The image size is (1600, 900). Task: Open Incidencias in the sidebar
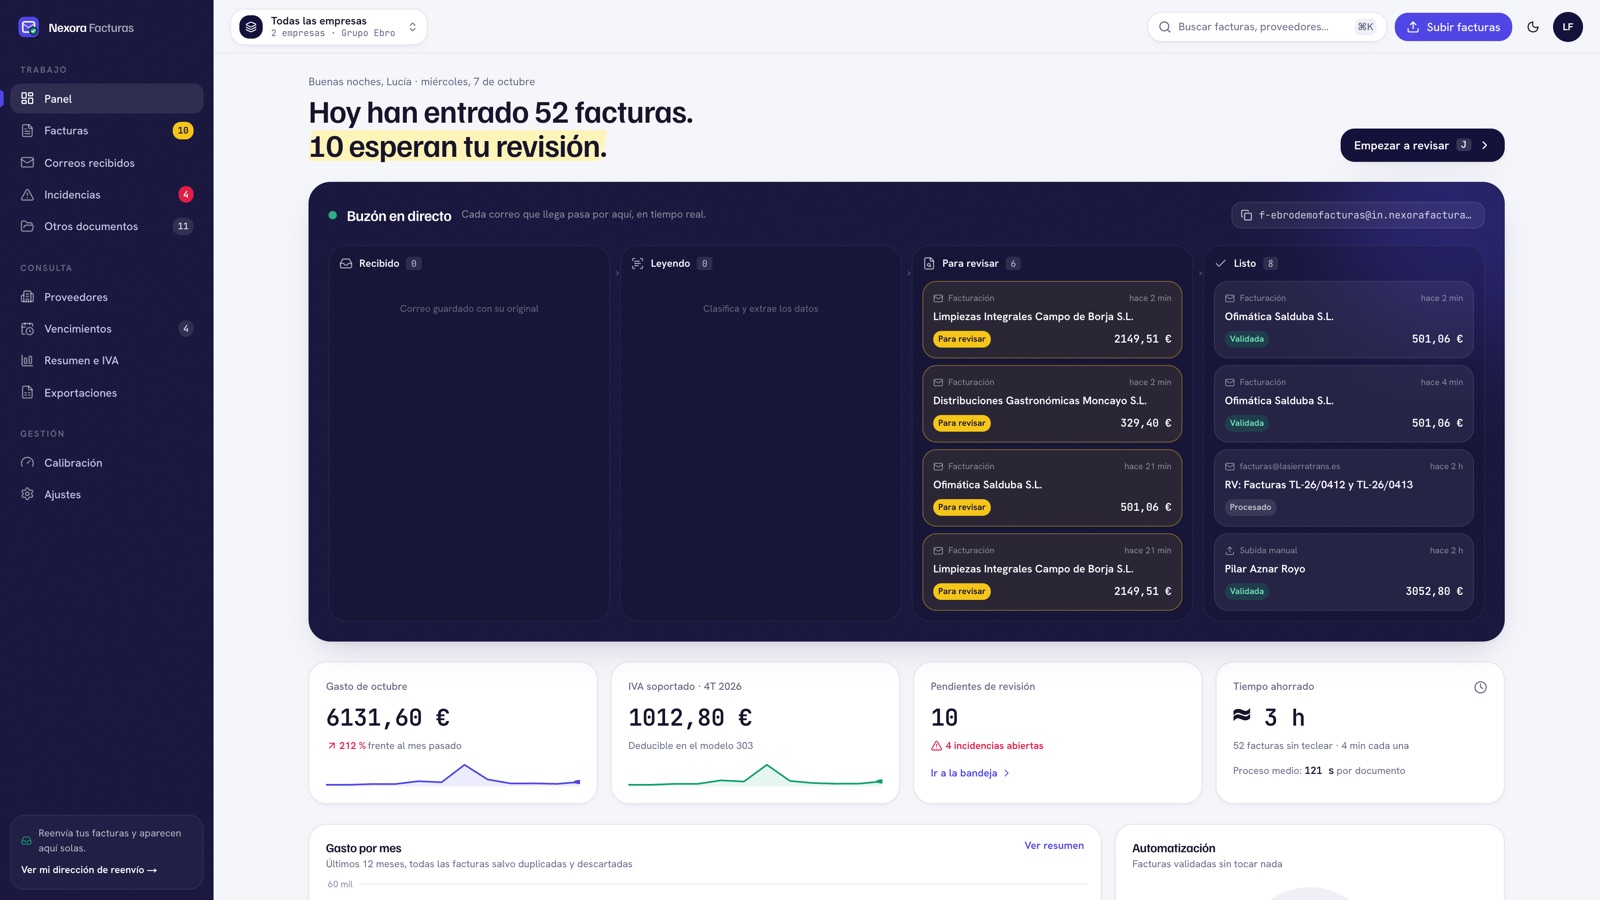(x=107, y=195)
